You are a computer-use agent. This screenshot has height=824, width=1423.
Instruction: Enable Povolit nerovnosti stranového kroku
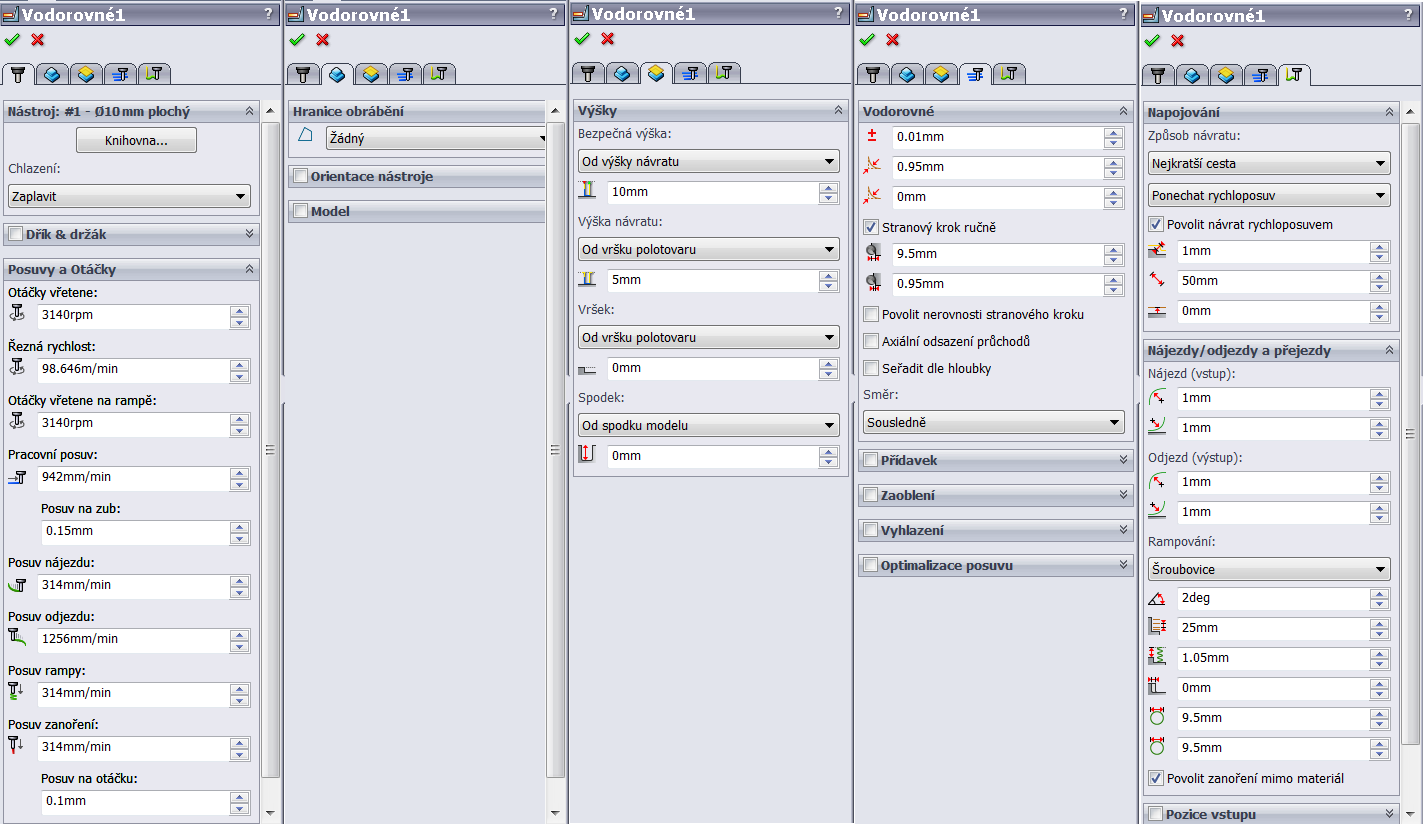click(x=871, y=314)
